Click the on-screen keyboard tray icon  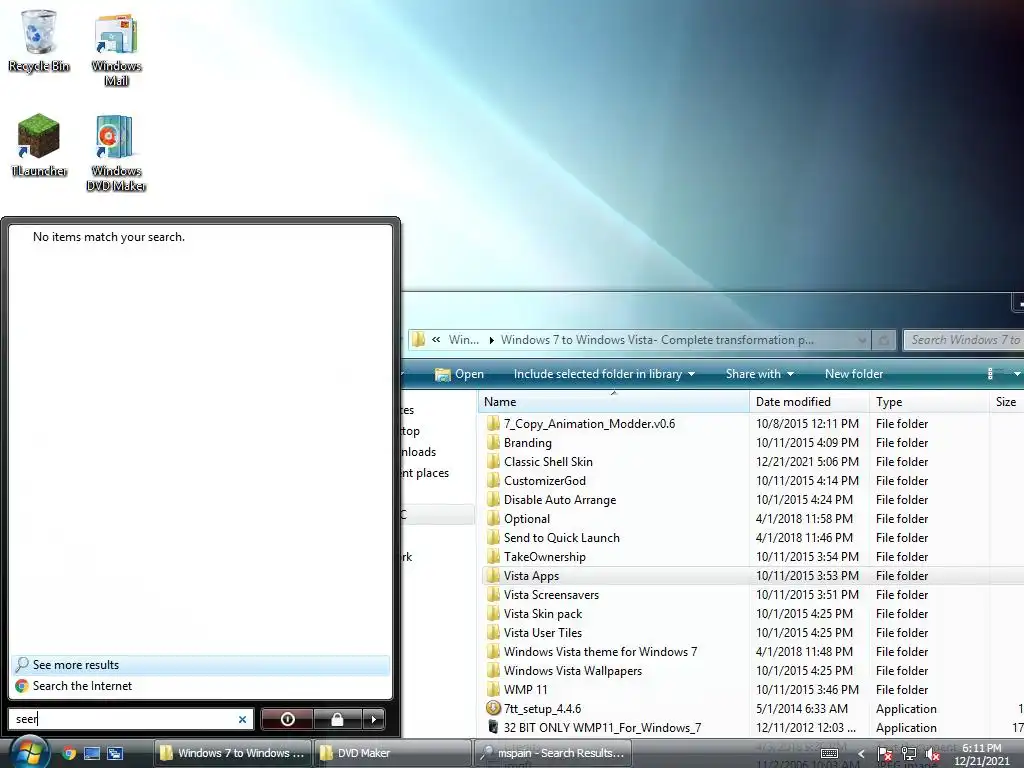tap(829, 754)
